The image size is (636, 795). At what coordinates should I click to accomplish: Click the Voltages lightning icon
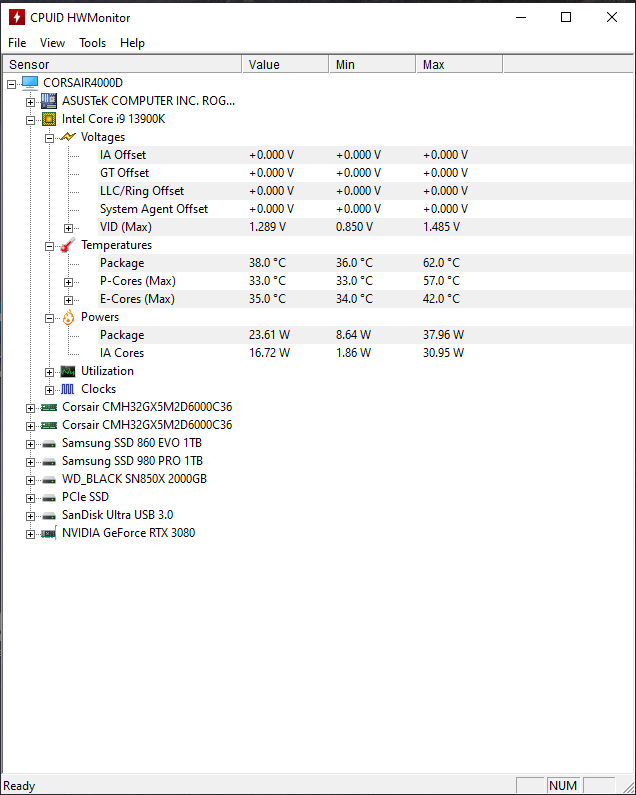[x=68, y=137]
